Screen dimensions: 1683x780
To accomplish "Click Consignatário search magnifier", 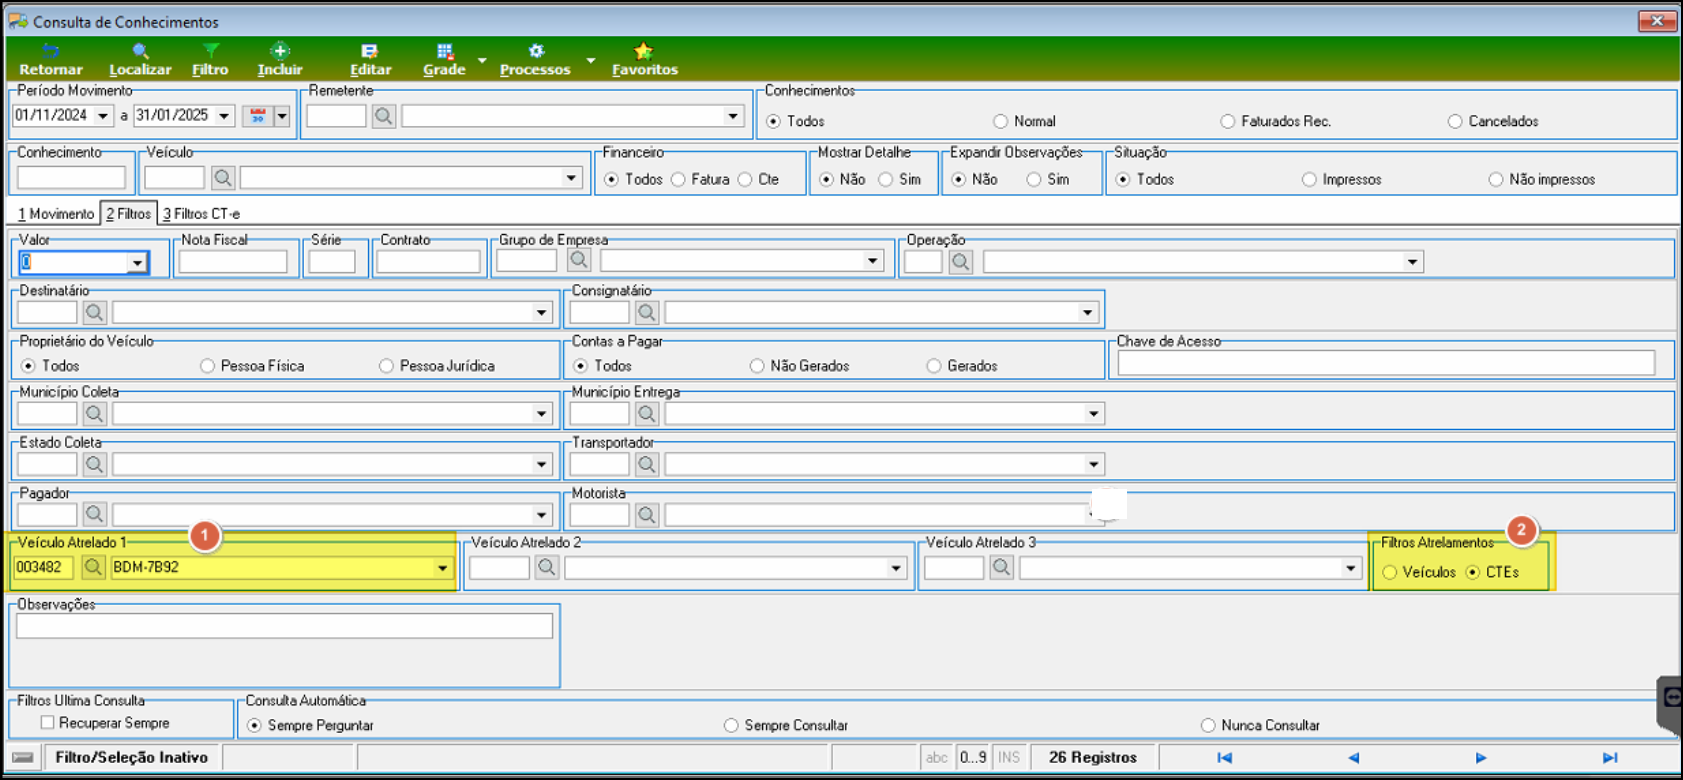I will click(646, 312).
